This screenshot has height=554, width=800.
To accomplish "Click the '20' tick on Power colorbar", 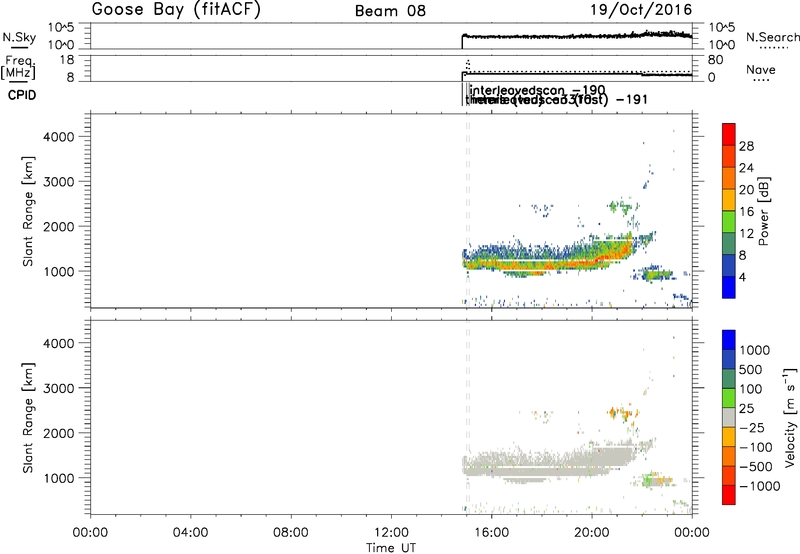I will click(x=746, y=190).
